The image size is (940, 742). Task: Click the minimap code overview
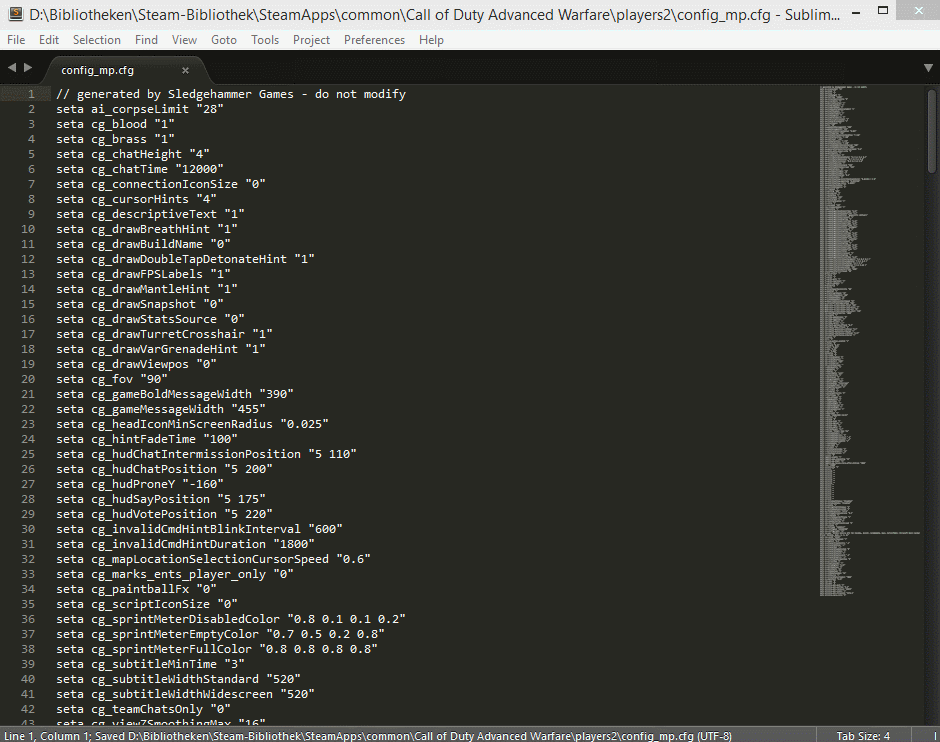869,342
